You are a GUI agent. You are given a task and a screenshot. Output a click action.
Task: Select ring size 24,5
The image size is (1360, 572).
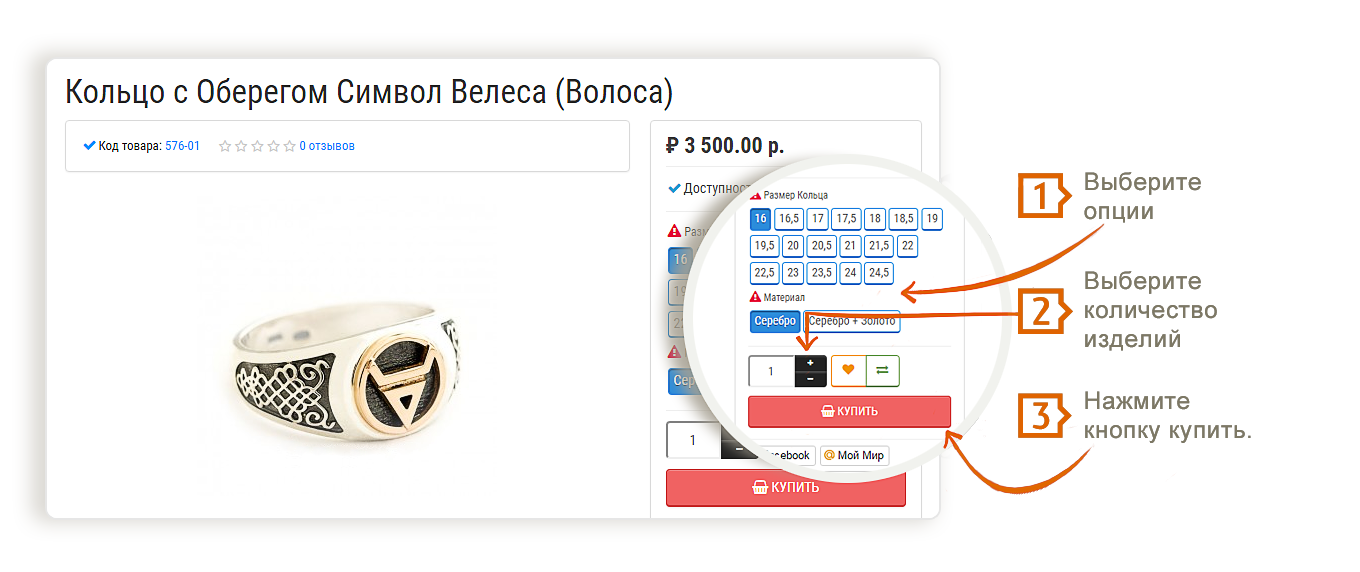coord(878,273)
